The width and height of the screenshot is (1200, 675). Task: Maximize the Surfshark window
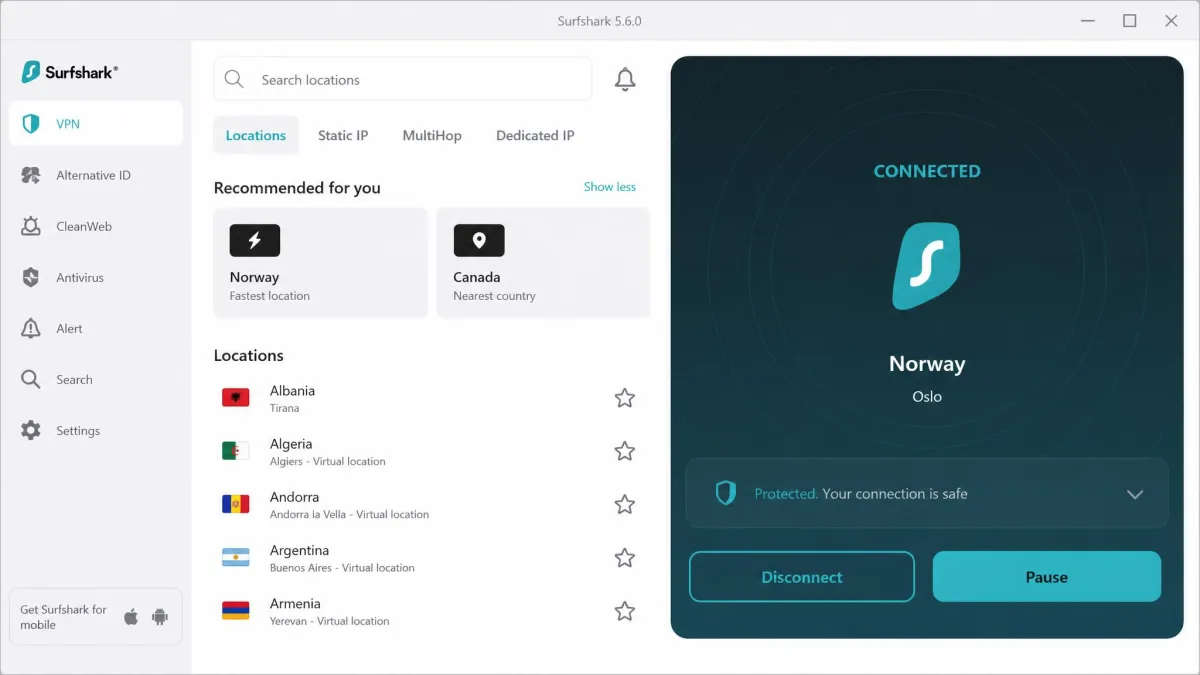pos(1130,20)
